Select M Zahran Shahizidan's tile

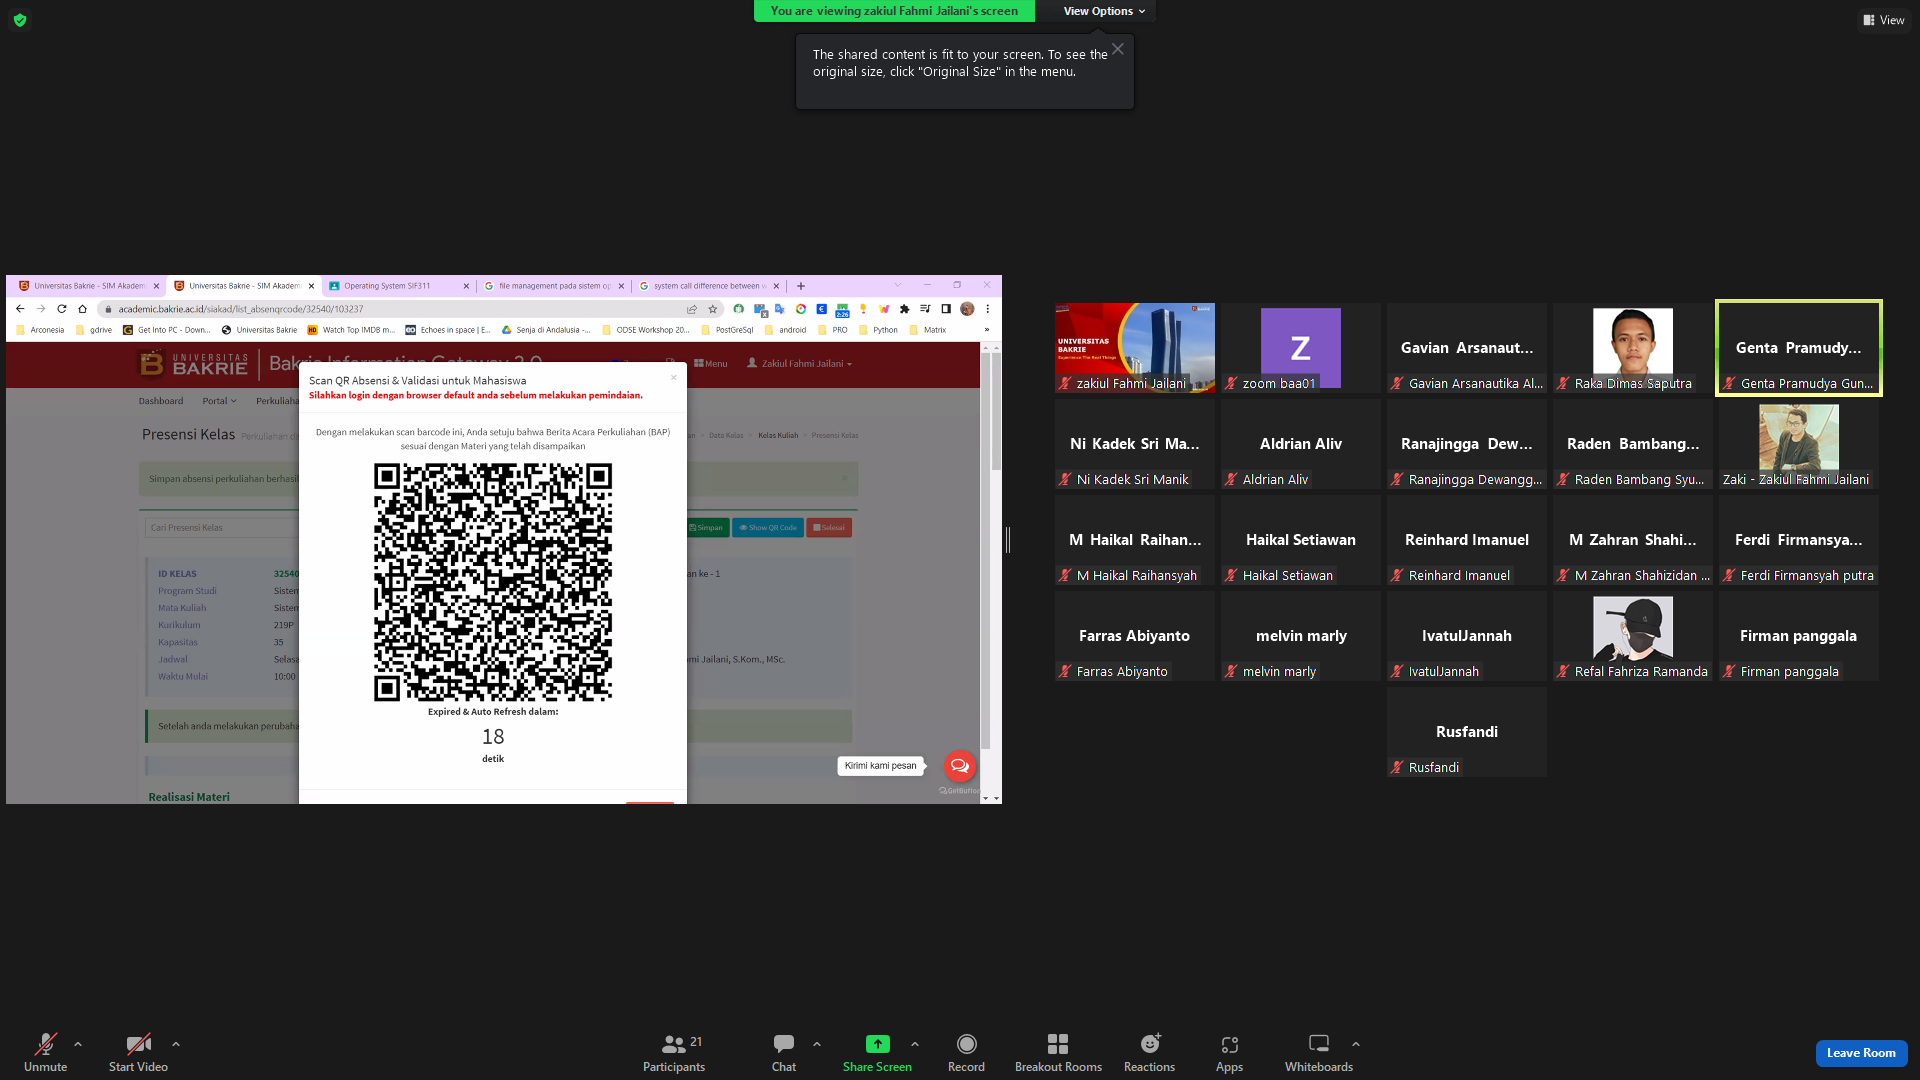[x=1632, y=540]
